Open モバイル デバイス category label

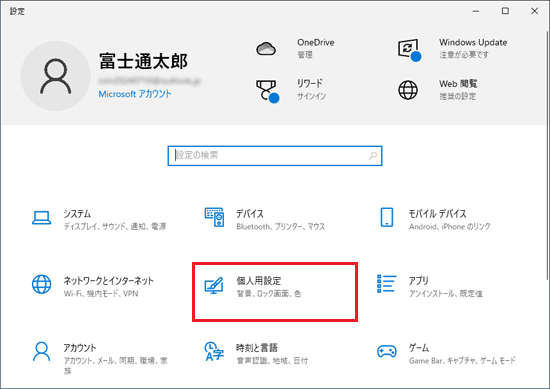pos(437,214)
